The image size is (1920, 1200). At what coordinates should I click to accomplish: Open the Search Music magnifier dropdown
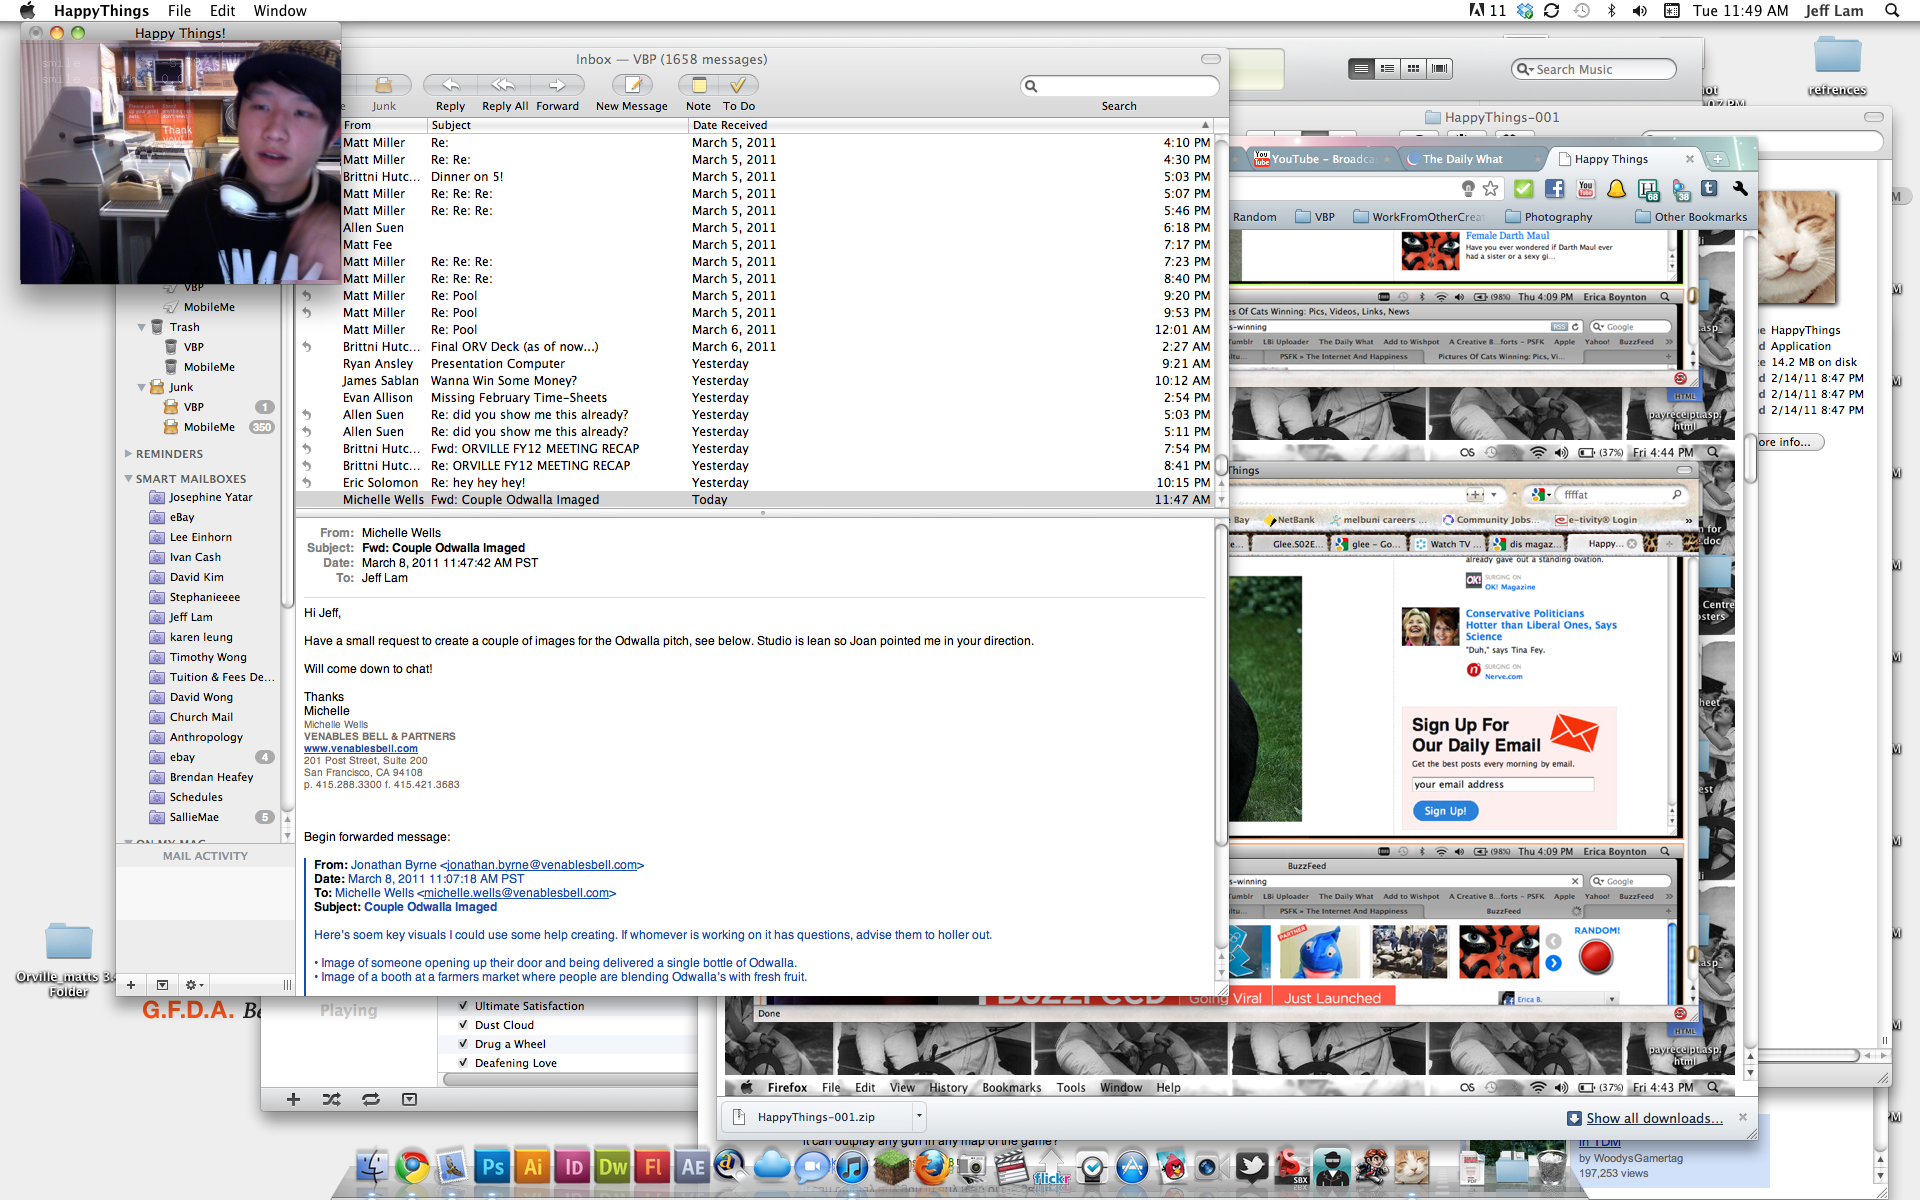(x=1525, y=69)
